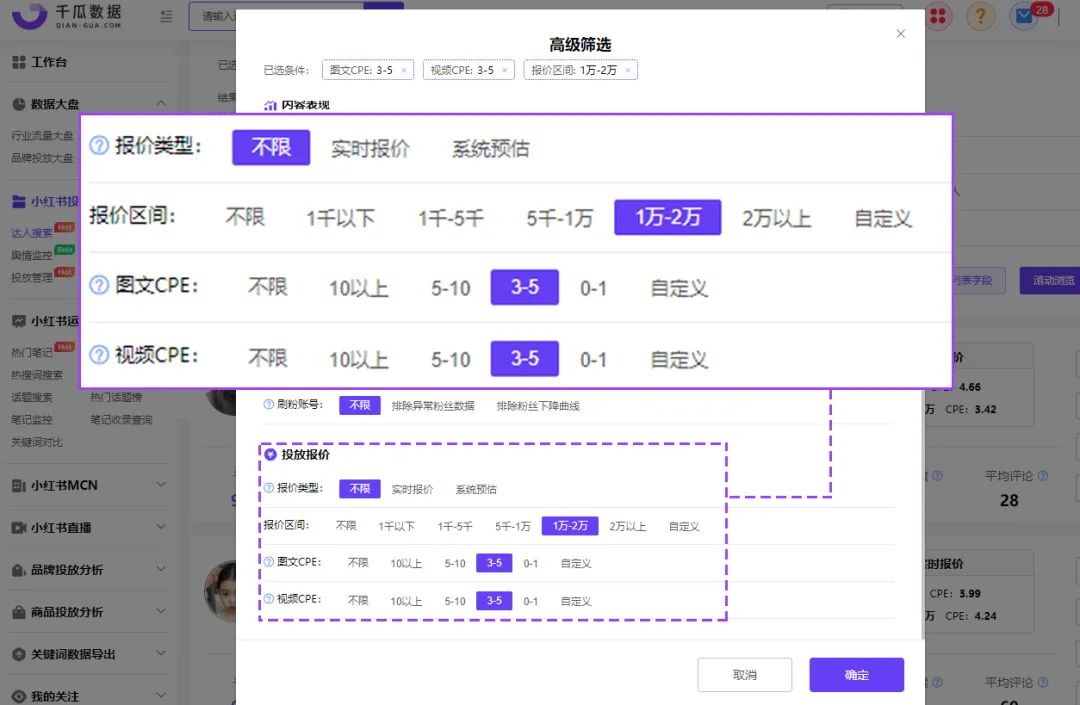Viewport: 1080px width, 705px height.
Task: Select 实时报价 in enlarged 报价类型 row
Action: (370, 148)
